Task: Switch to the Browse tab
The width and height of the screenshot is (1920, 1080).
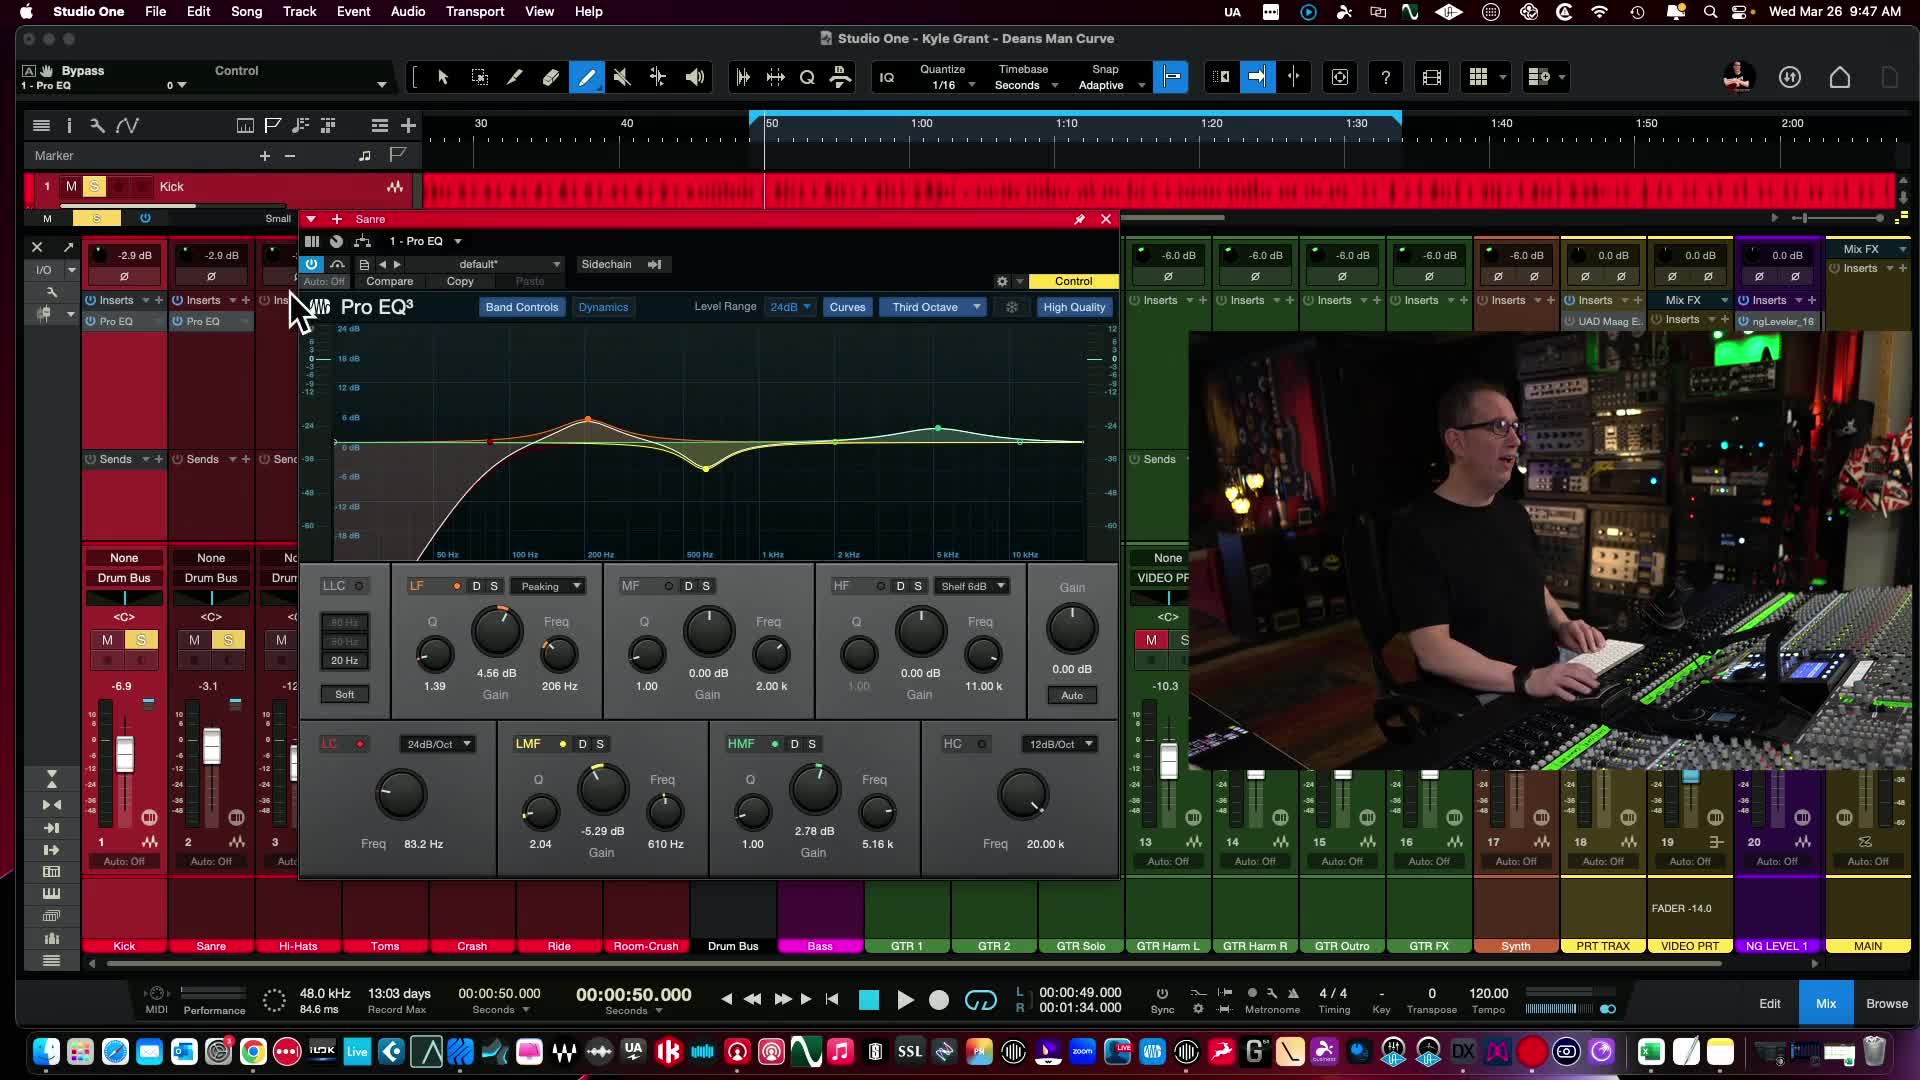Action: [1886, 1003]
